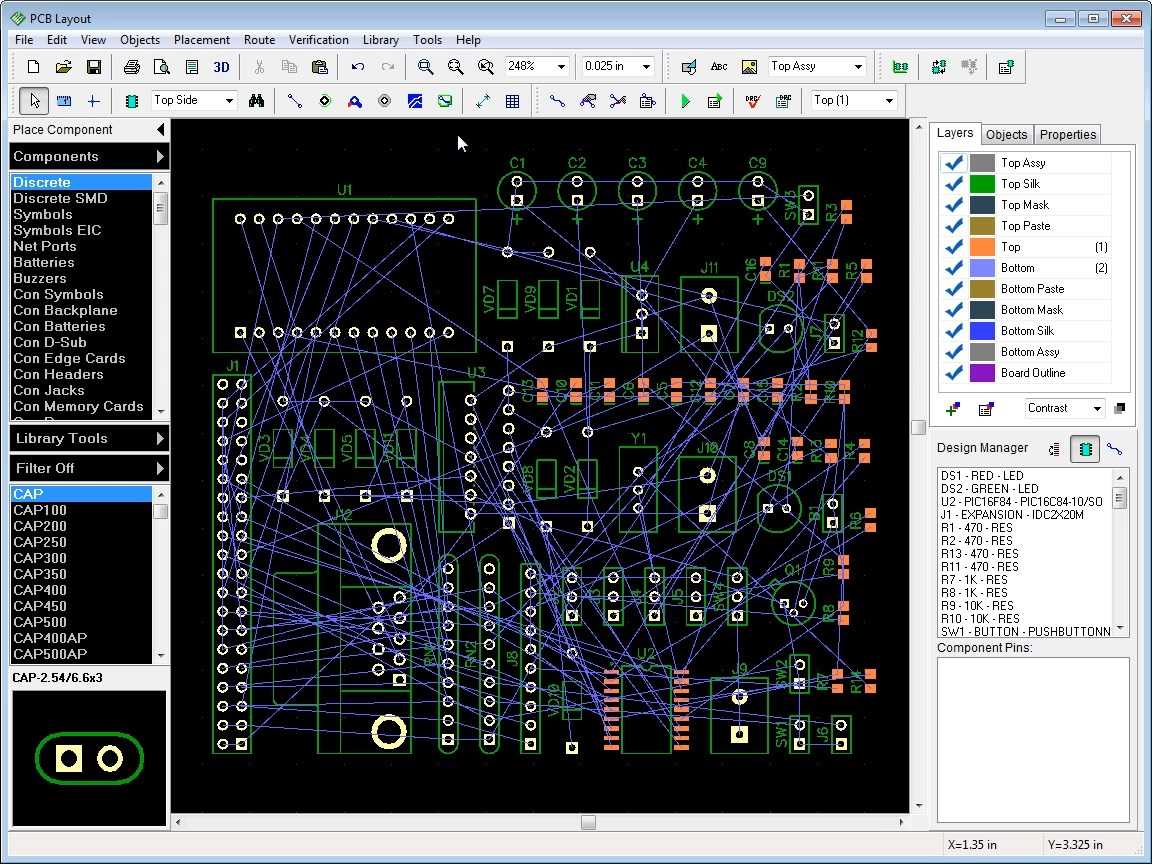Open the Top Assy layer dropdown
Image resolution: width=1152 pixels, height=864 pixels.
(x=858, y=67)
